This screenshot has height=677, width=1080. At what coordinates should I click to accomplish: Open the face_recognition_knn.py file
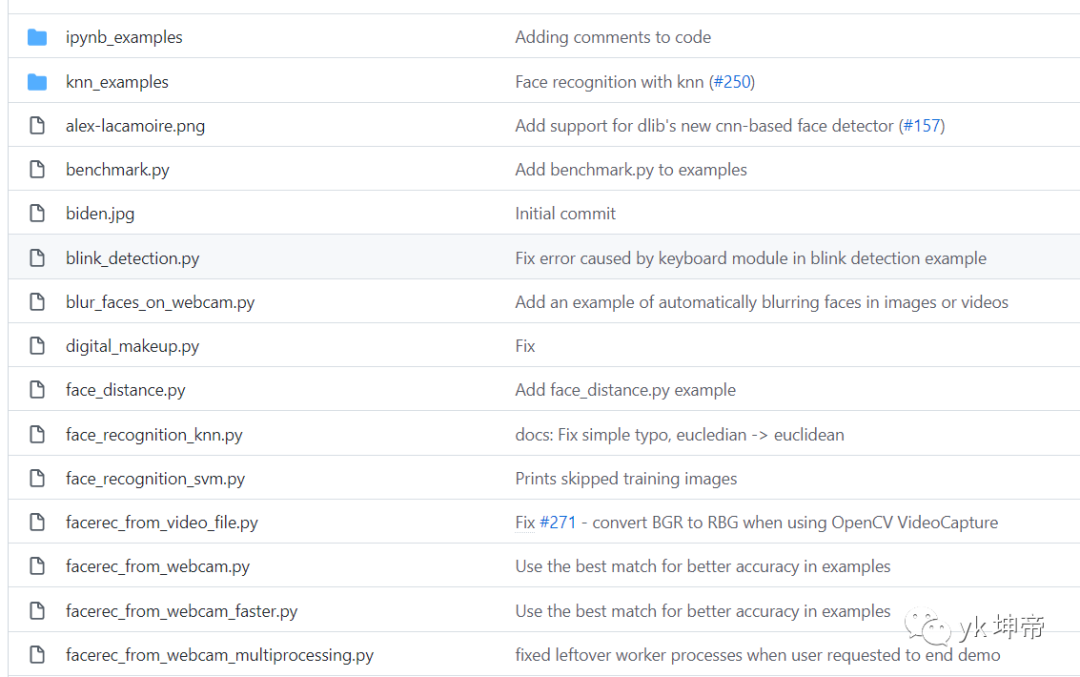click(154, 435)
